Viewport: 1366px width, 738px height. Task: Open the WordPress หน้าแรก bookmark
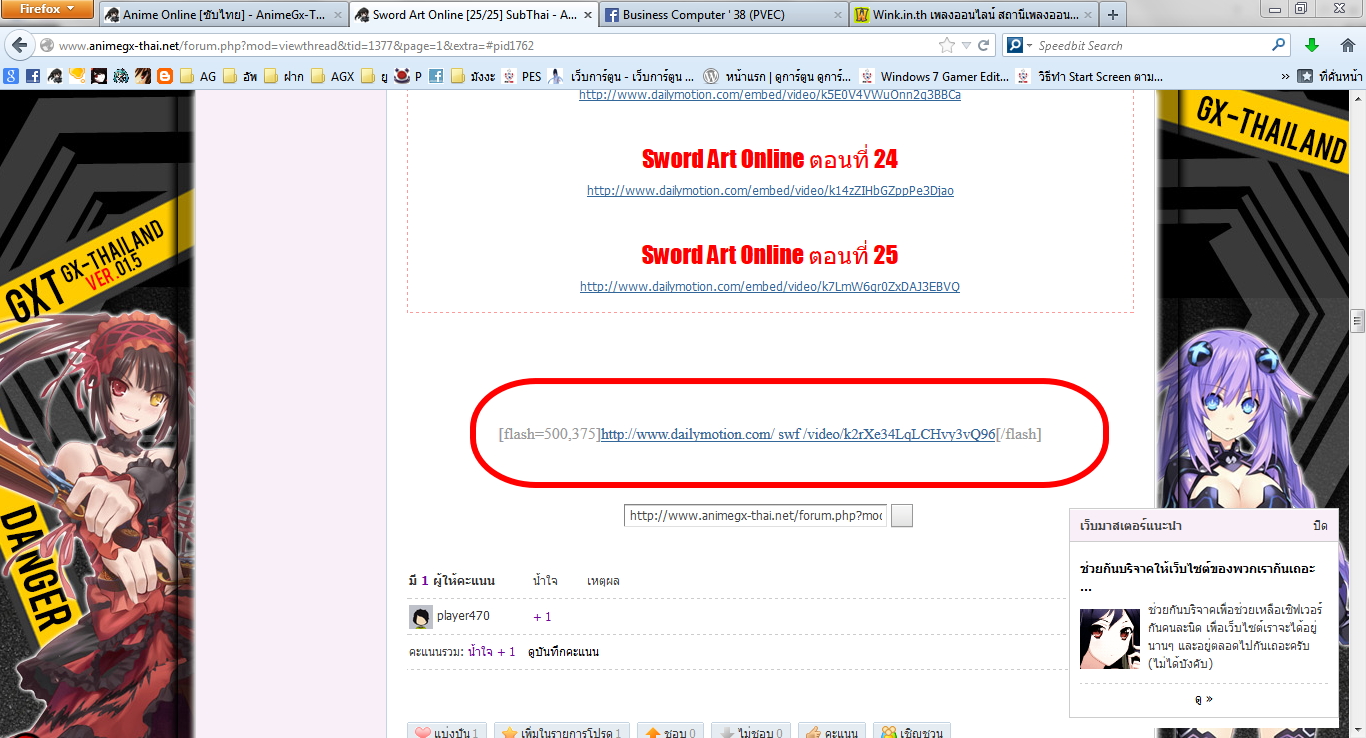tap(777, 76)
